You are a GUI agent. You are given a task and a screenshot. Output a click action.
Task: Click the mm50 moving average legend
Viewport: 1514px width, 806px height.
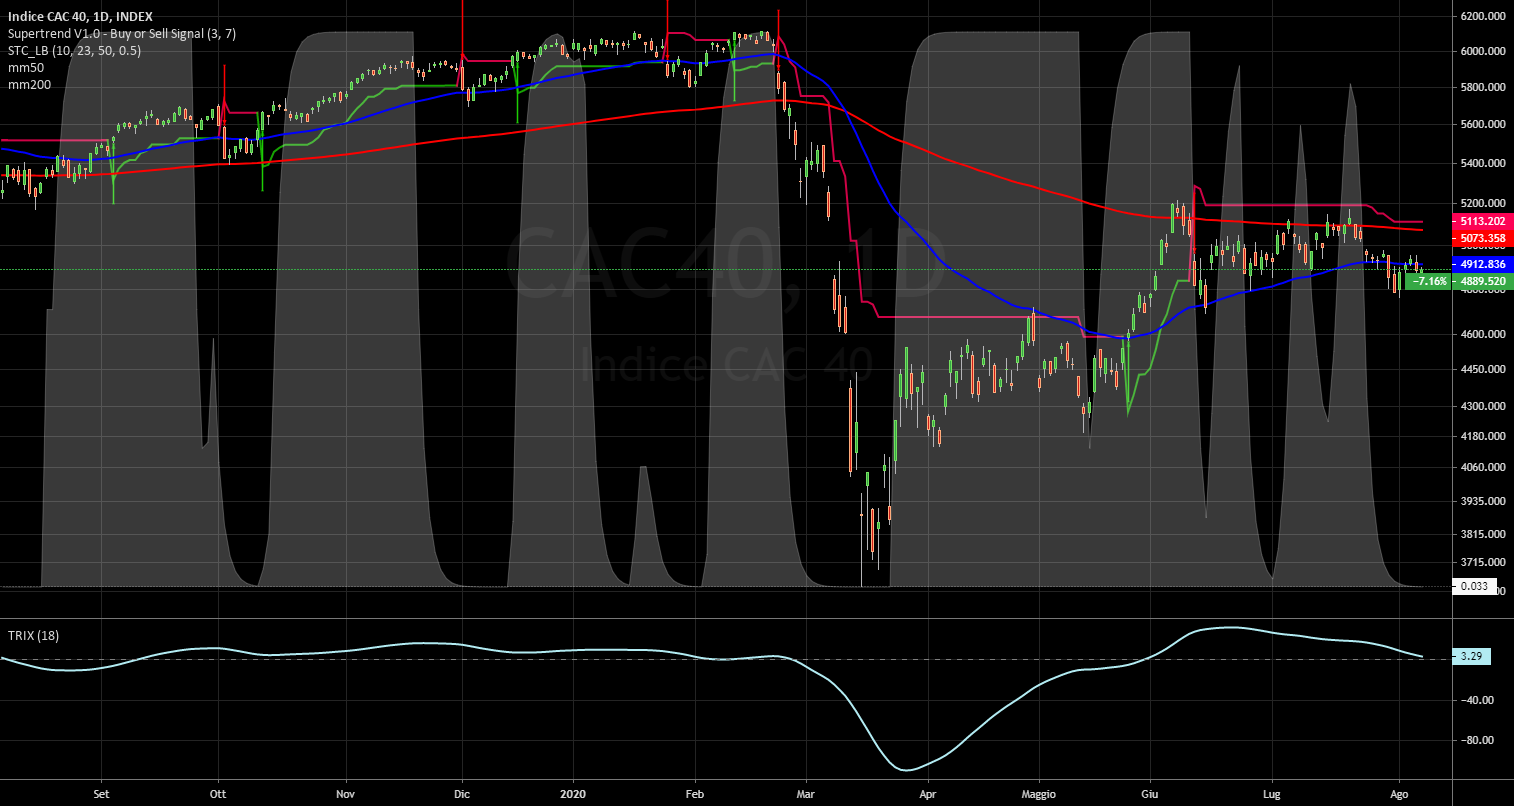click(x=25, y=68)
